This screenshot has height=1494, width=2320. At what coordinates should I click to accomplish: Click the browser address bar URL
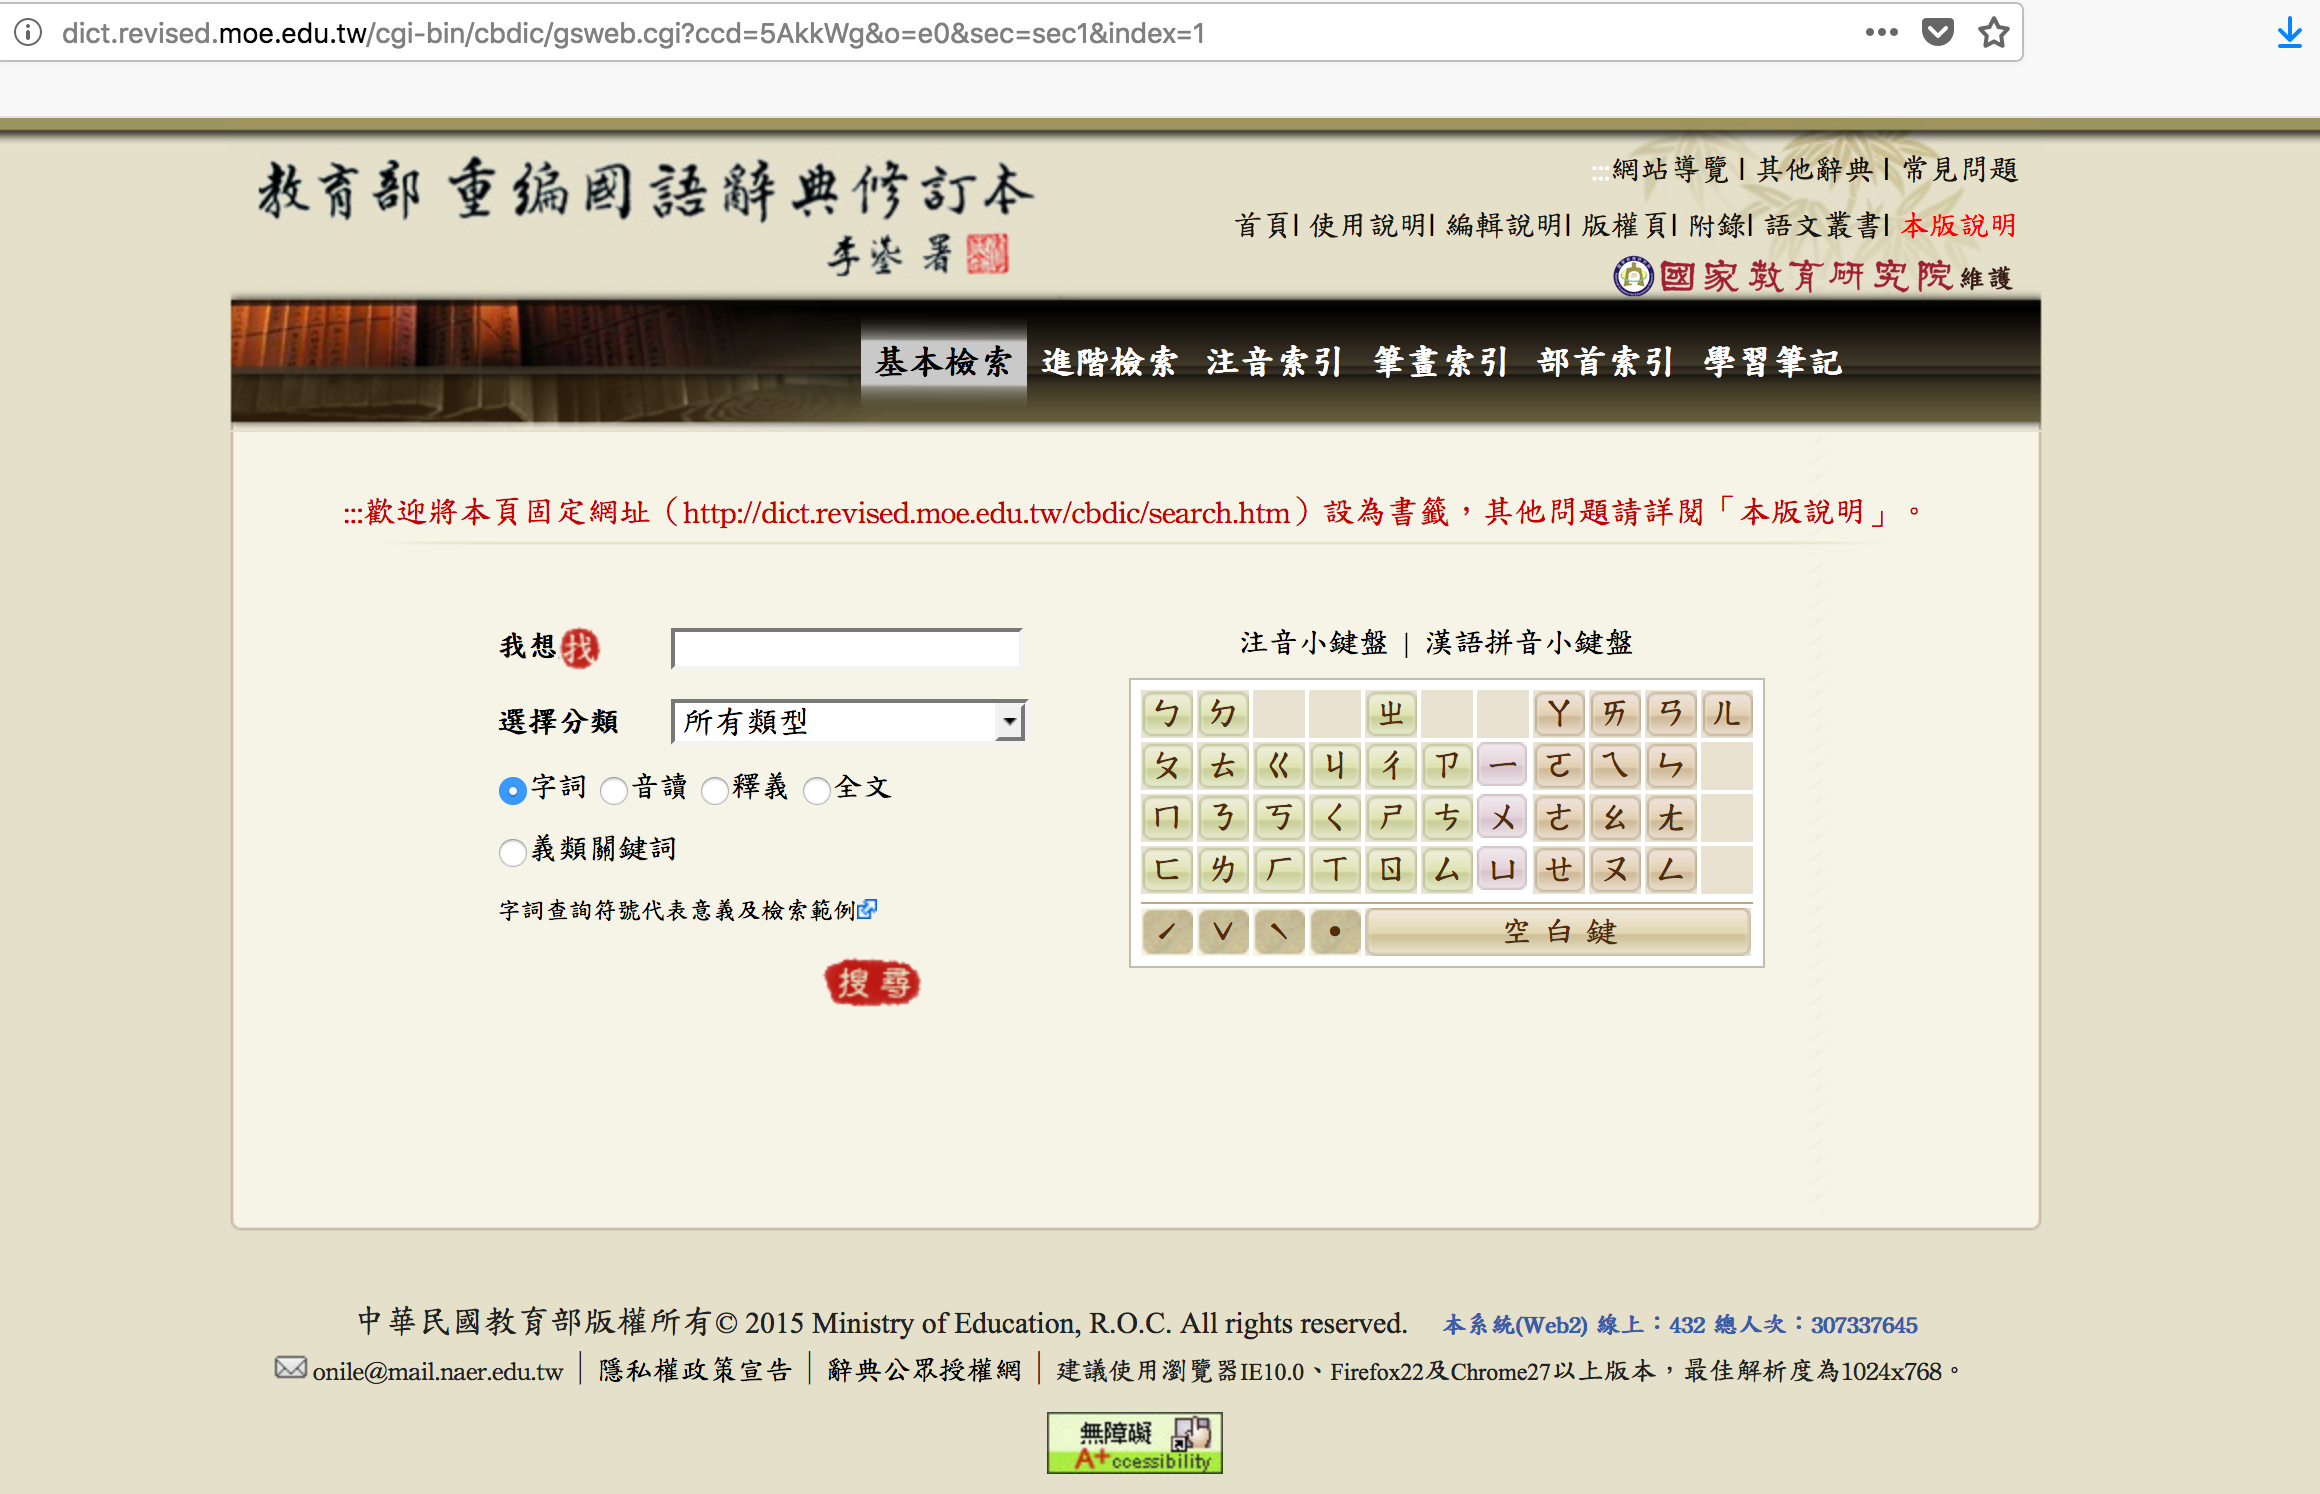632,33
